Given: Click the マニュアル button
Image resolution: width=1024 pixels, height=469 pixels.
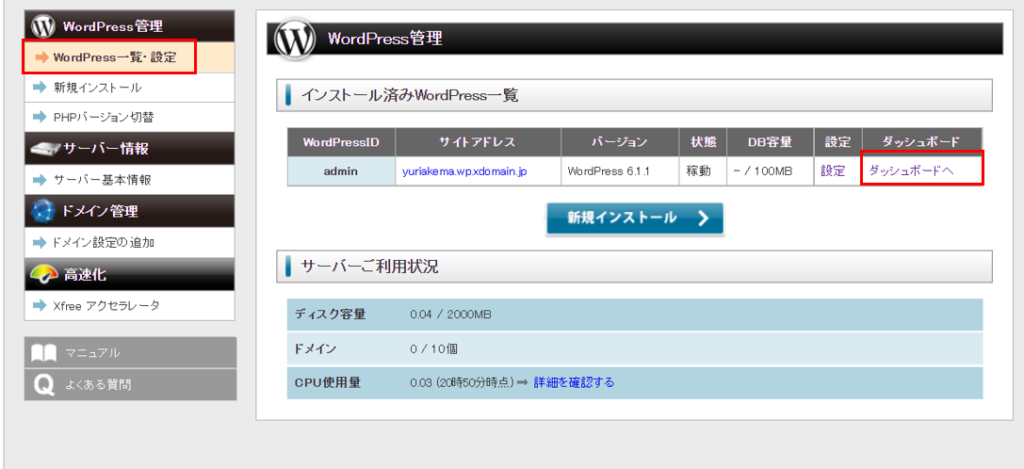Looking at the screenshot, I should (x=130, y=353).
